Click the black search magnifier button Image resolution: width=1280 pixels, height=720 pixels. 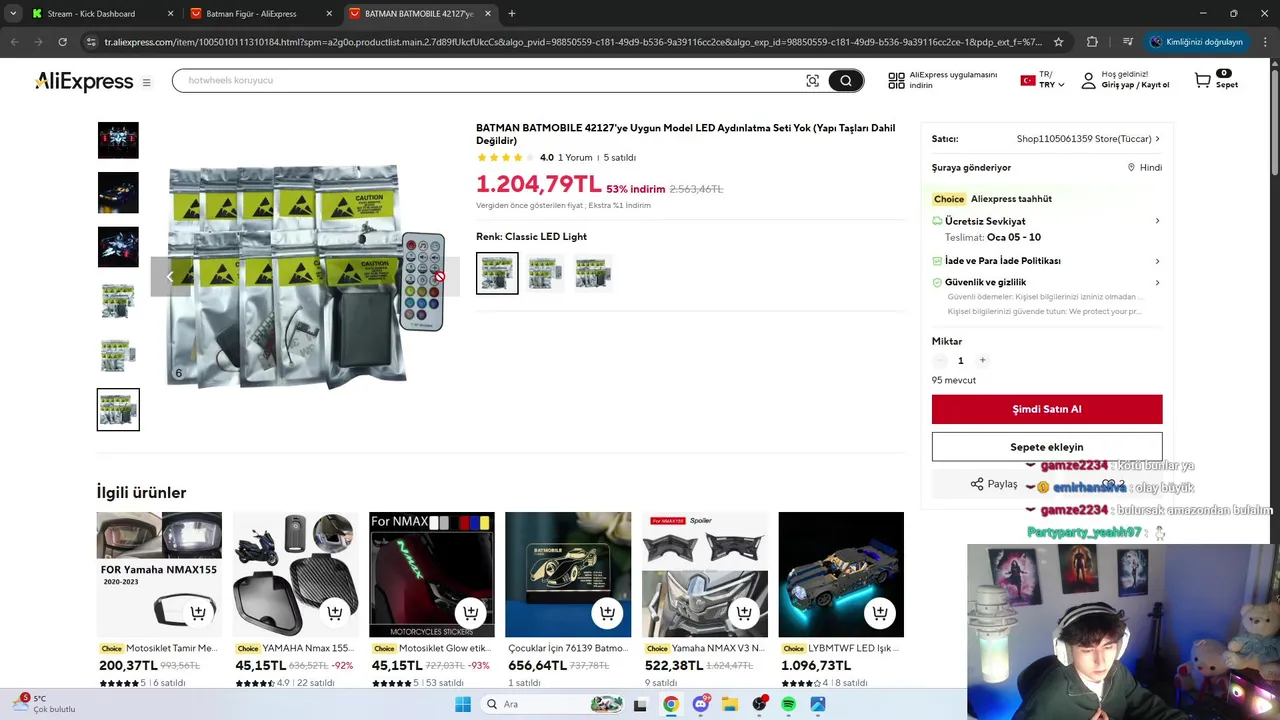click(x=846, y=81)
